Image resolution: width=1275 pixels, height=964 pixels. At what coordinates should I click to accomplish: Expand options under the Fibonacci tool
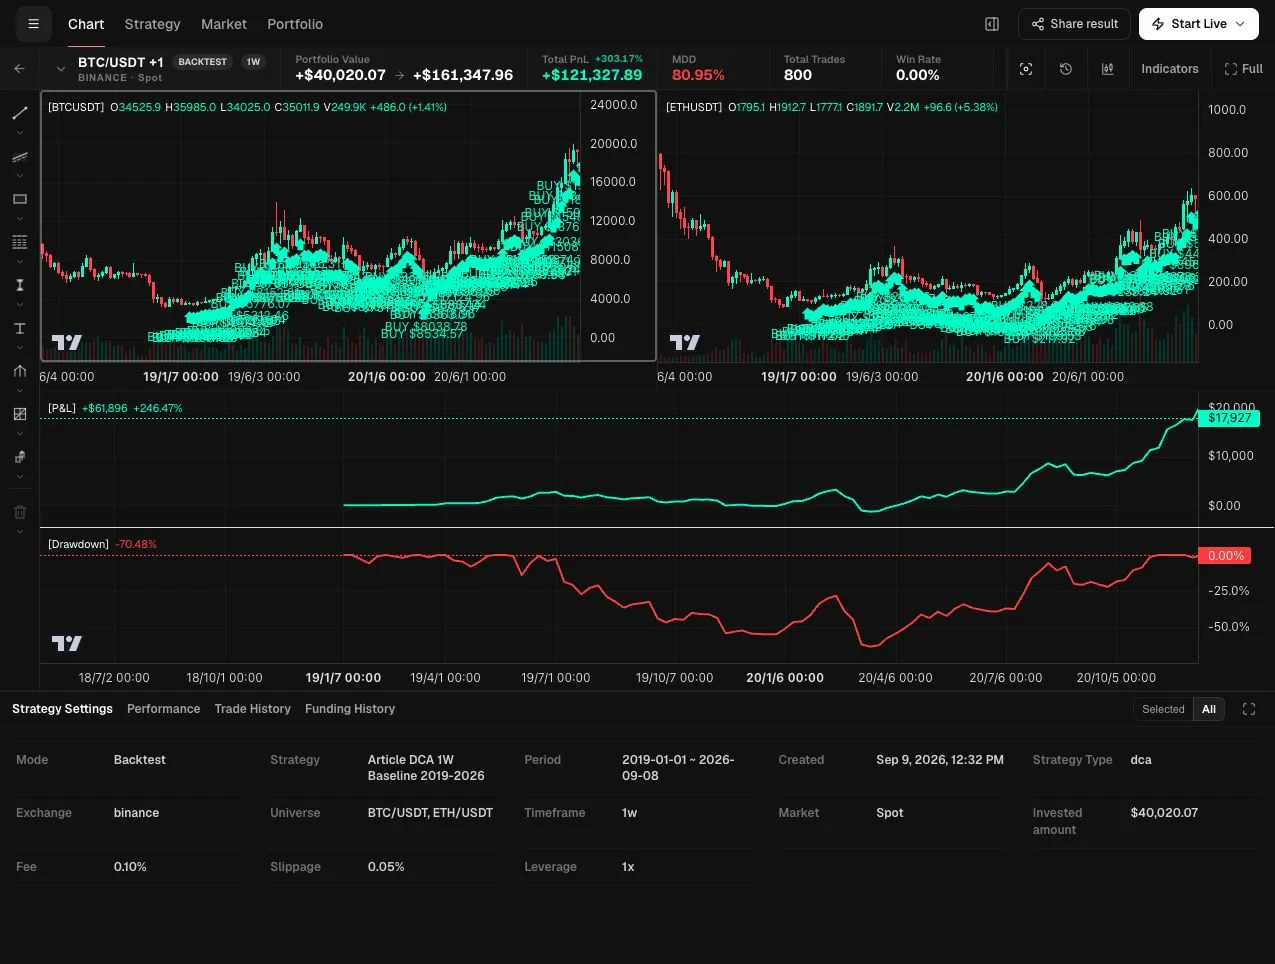(x=19, y=262)
